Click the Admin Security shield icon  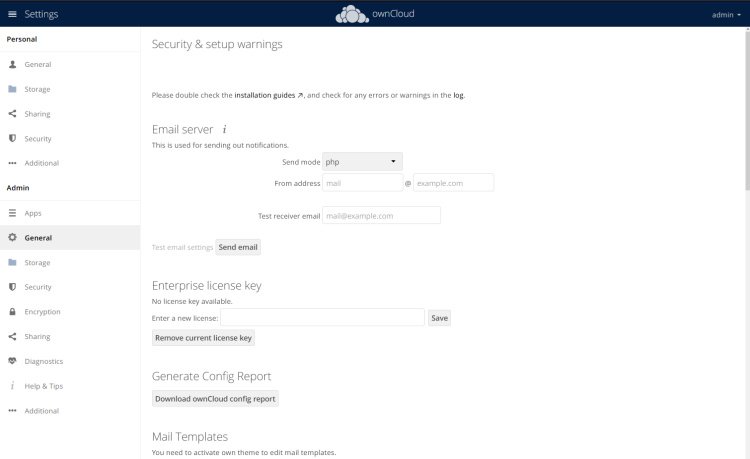[12, 287]
